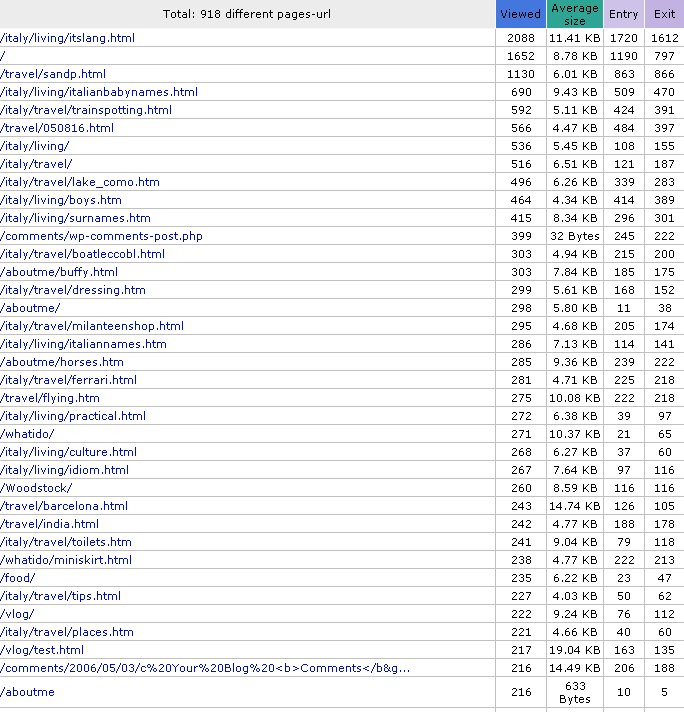Screen dimensions: 684x712
Task: Select the 633 Bytes average size cell
Action: coord(575,692)
